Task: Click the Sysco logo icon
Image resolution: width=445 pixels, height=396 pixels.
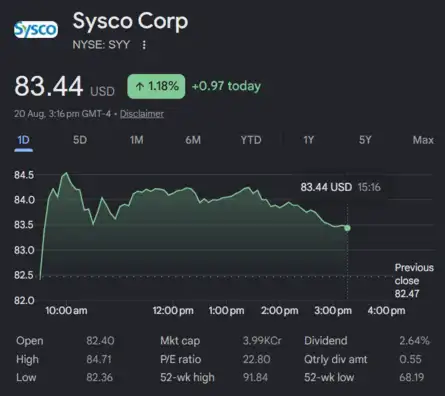Action: [x=36, y=29]
